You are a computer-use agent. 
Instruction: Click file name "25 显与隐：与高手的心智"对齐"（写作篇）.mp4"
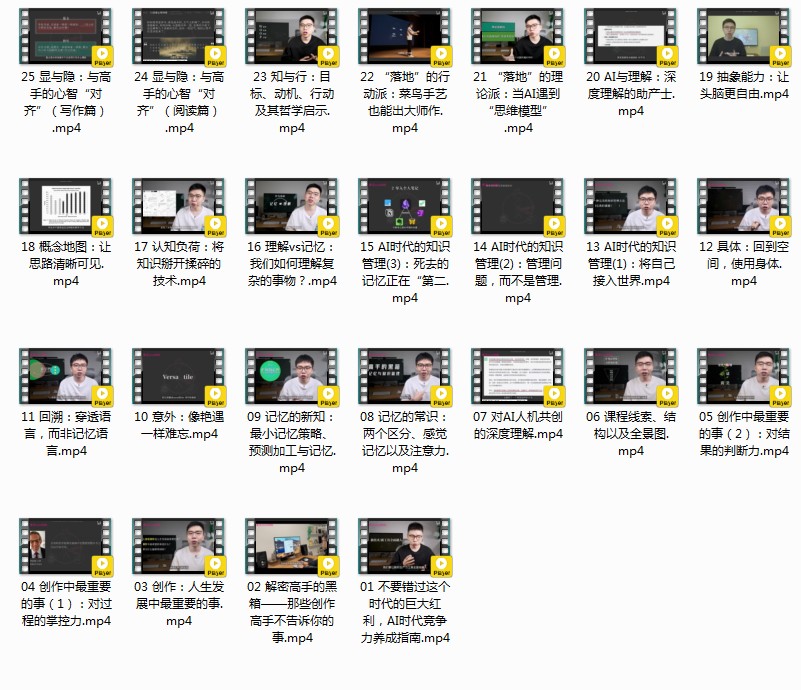click(66, 102)
